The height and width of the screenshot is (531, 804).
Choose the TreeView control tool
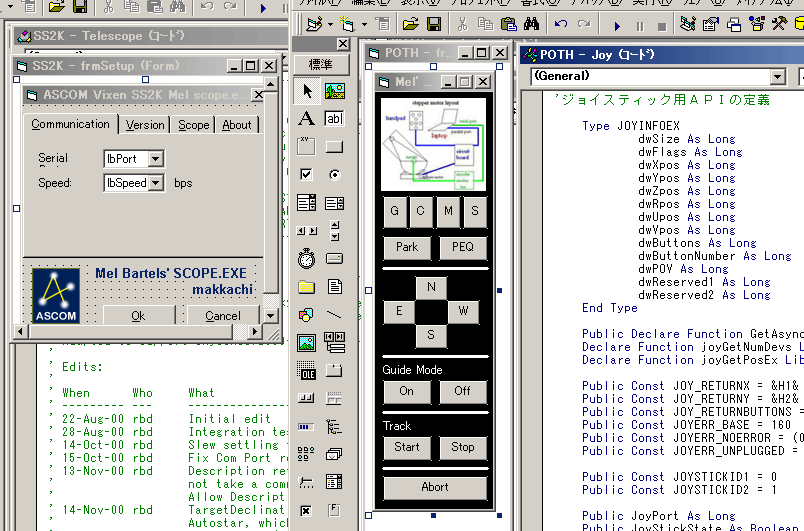click(334, 426)
